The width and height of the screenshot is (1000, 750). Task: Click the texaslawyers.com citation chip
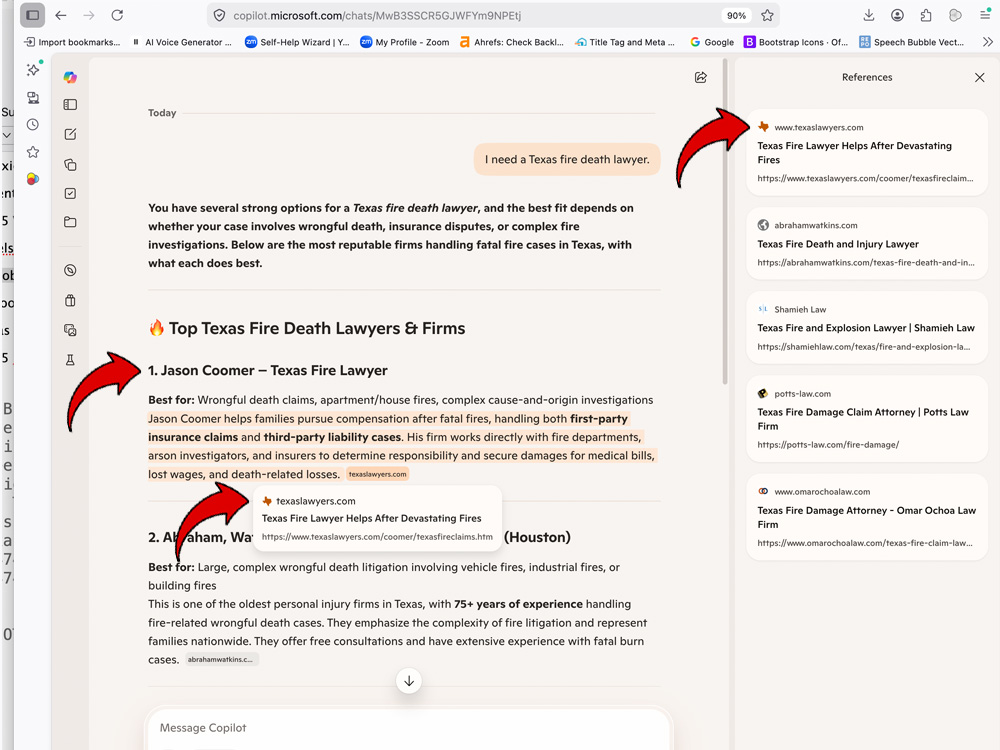[x=378, y=474]
